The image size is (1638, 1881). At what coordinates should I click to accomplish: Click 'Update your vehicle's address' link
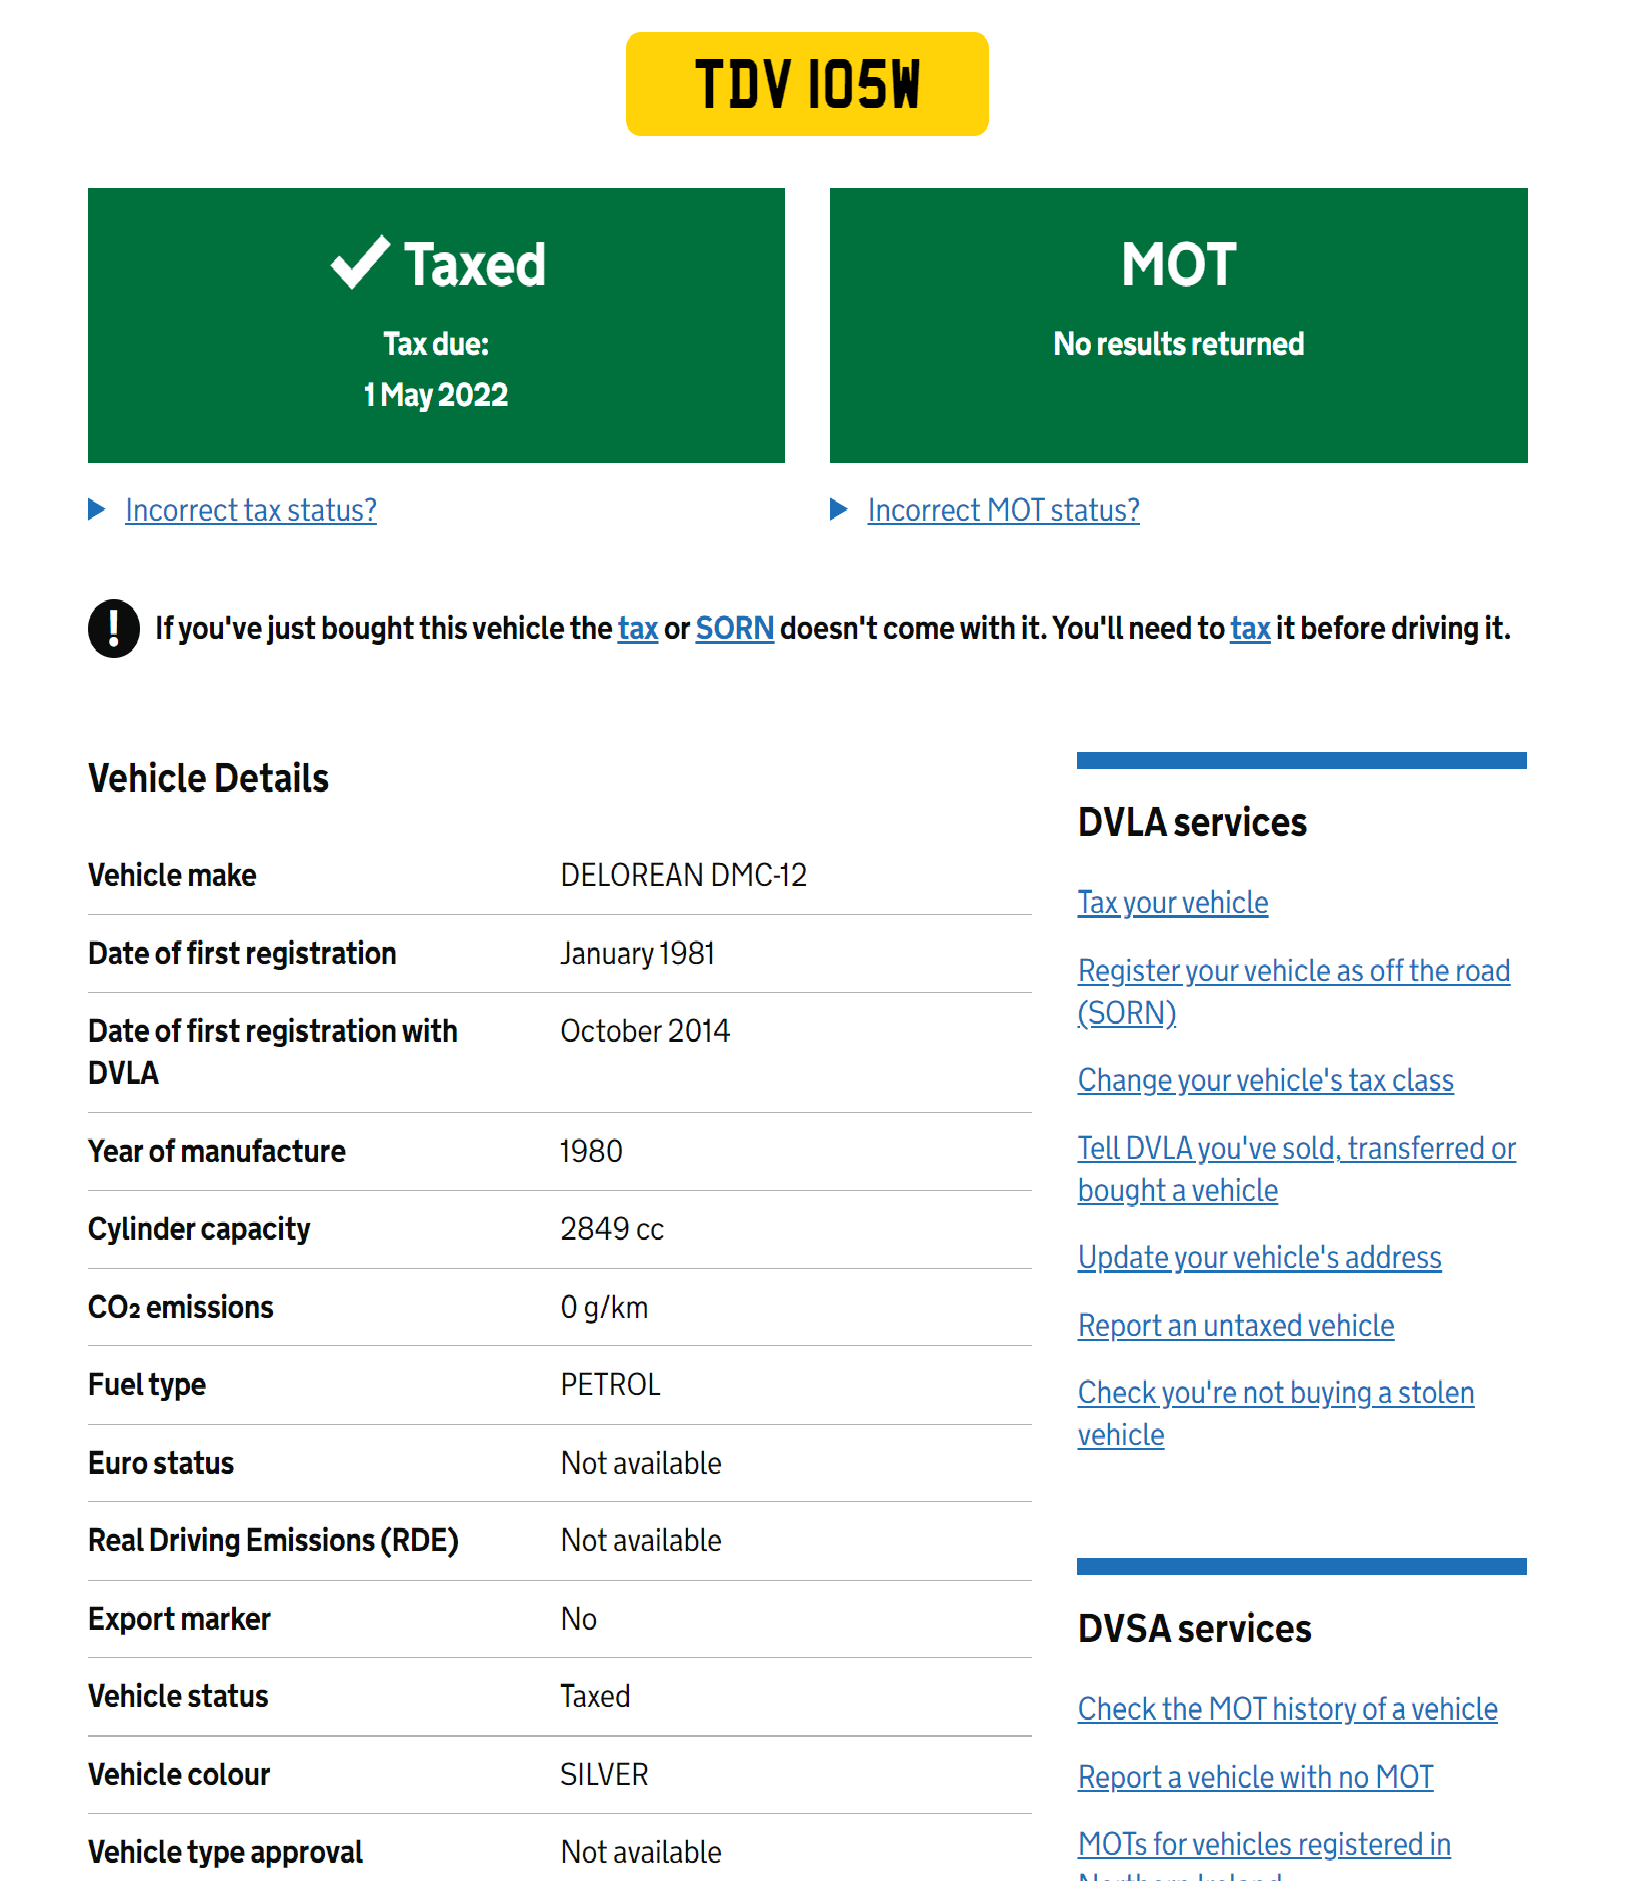[x=1259, y=1257]
